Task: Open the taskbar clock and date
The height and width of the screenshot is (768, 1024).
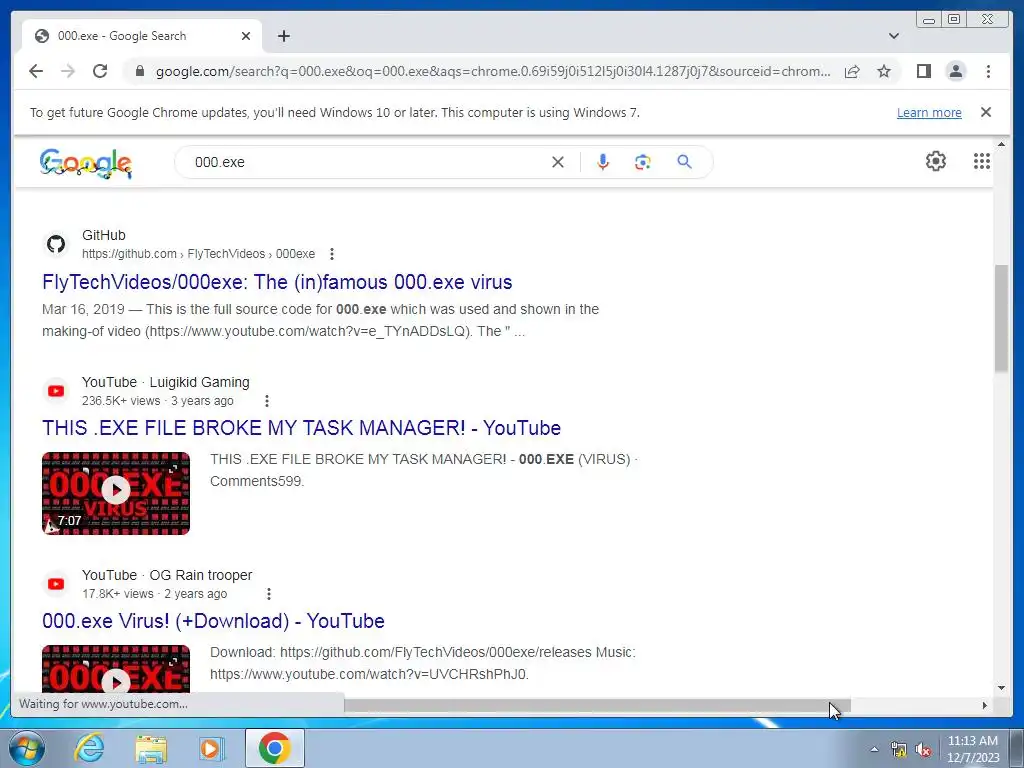Action: pyautogui.click(x=973, y=749)
